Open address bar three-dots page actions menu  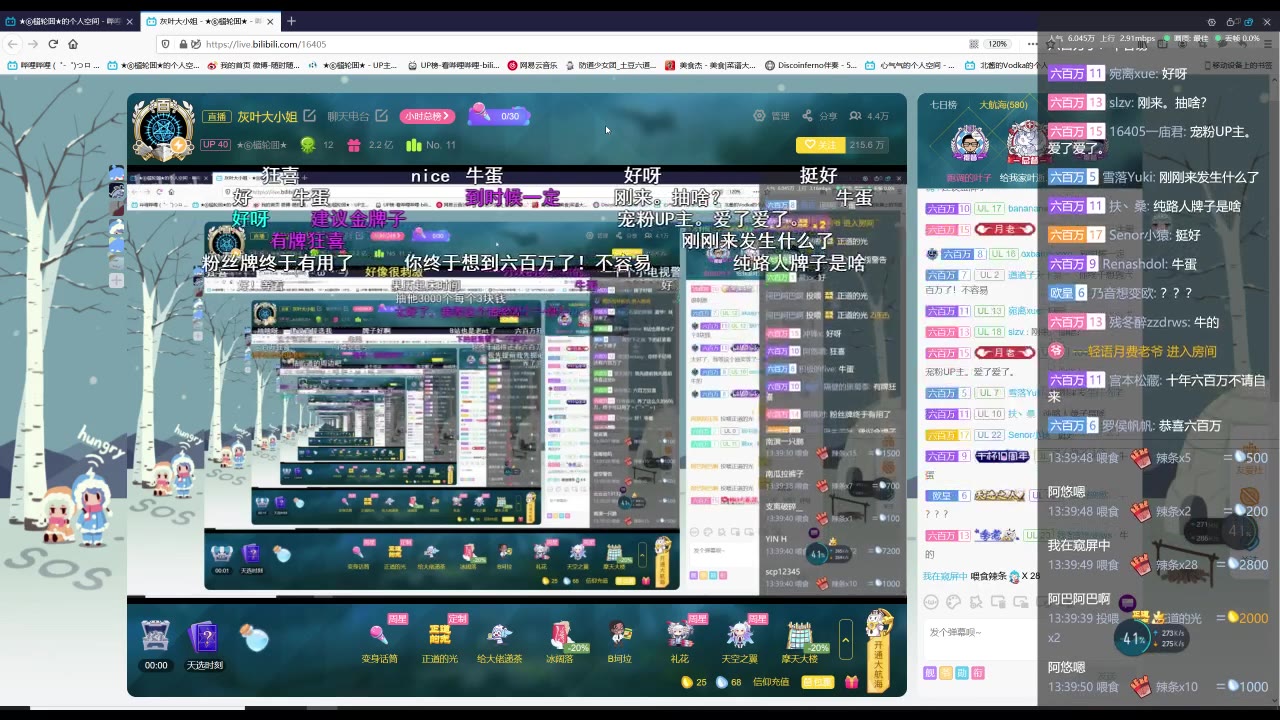[1032, 44]
